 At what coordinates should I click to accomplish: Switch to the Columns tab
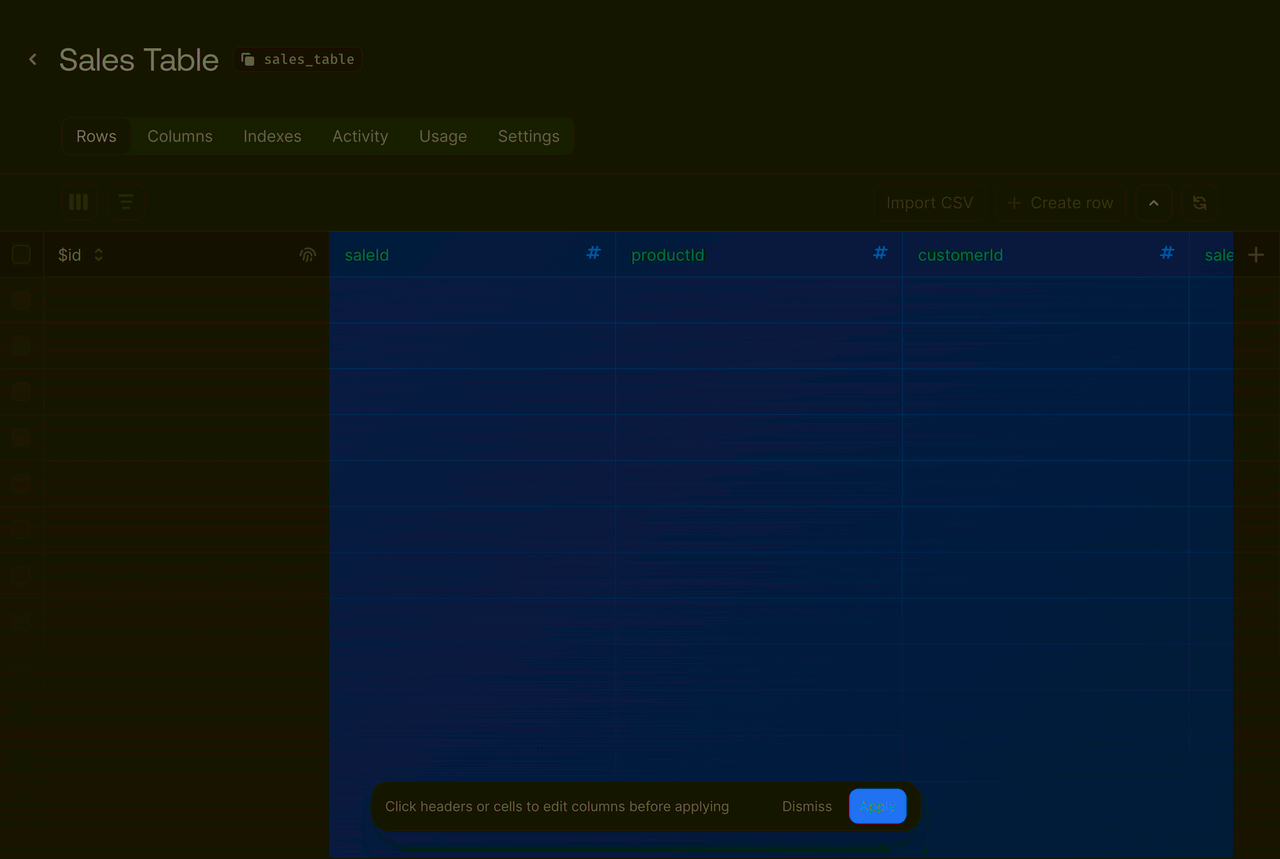point(179,136)
